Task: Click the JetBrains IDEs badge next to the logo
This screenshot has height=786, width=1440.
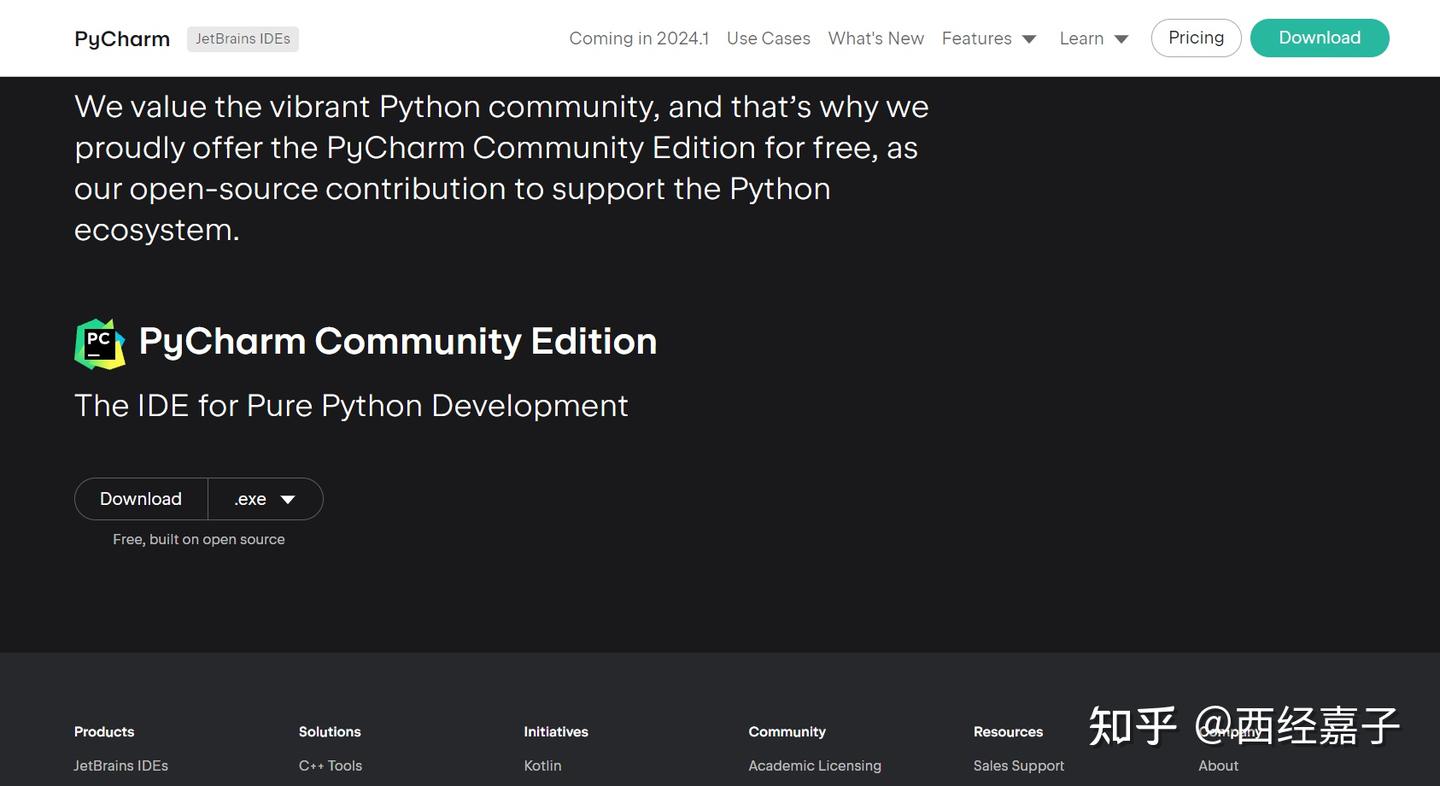Action: tap(242, 38)
